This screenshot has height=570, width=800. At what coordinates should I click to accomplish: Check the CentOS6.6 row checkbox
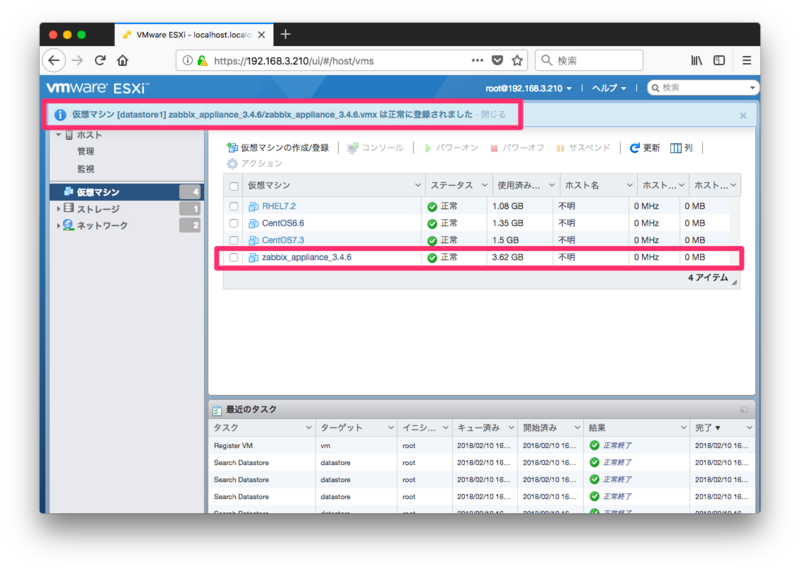point(234,223)
